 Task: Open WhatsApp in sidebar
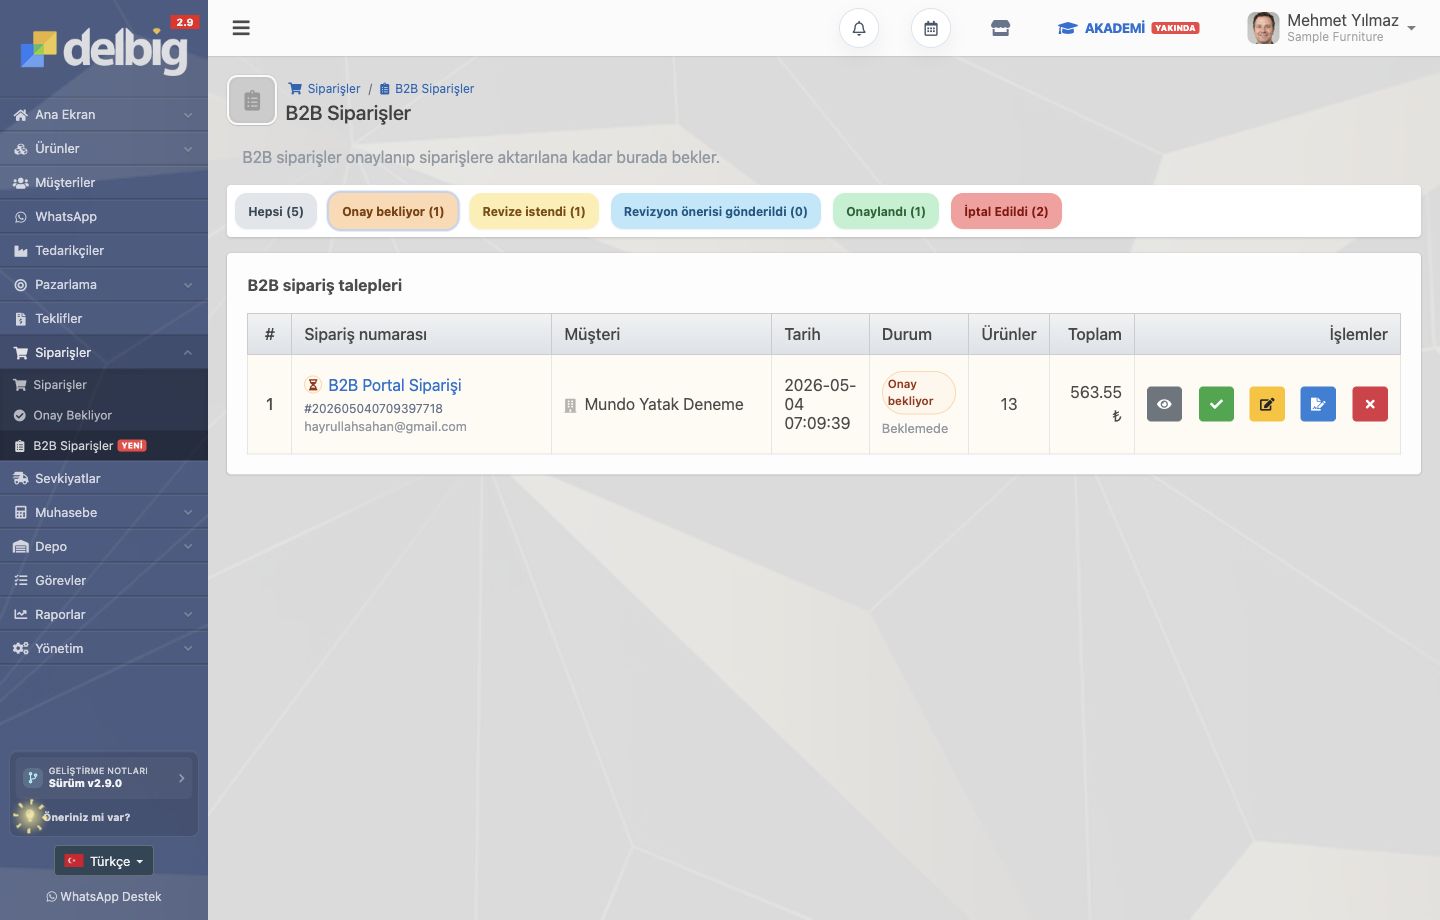pos(104,217)
